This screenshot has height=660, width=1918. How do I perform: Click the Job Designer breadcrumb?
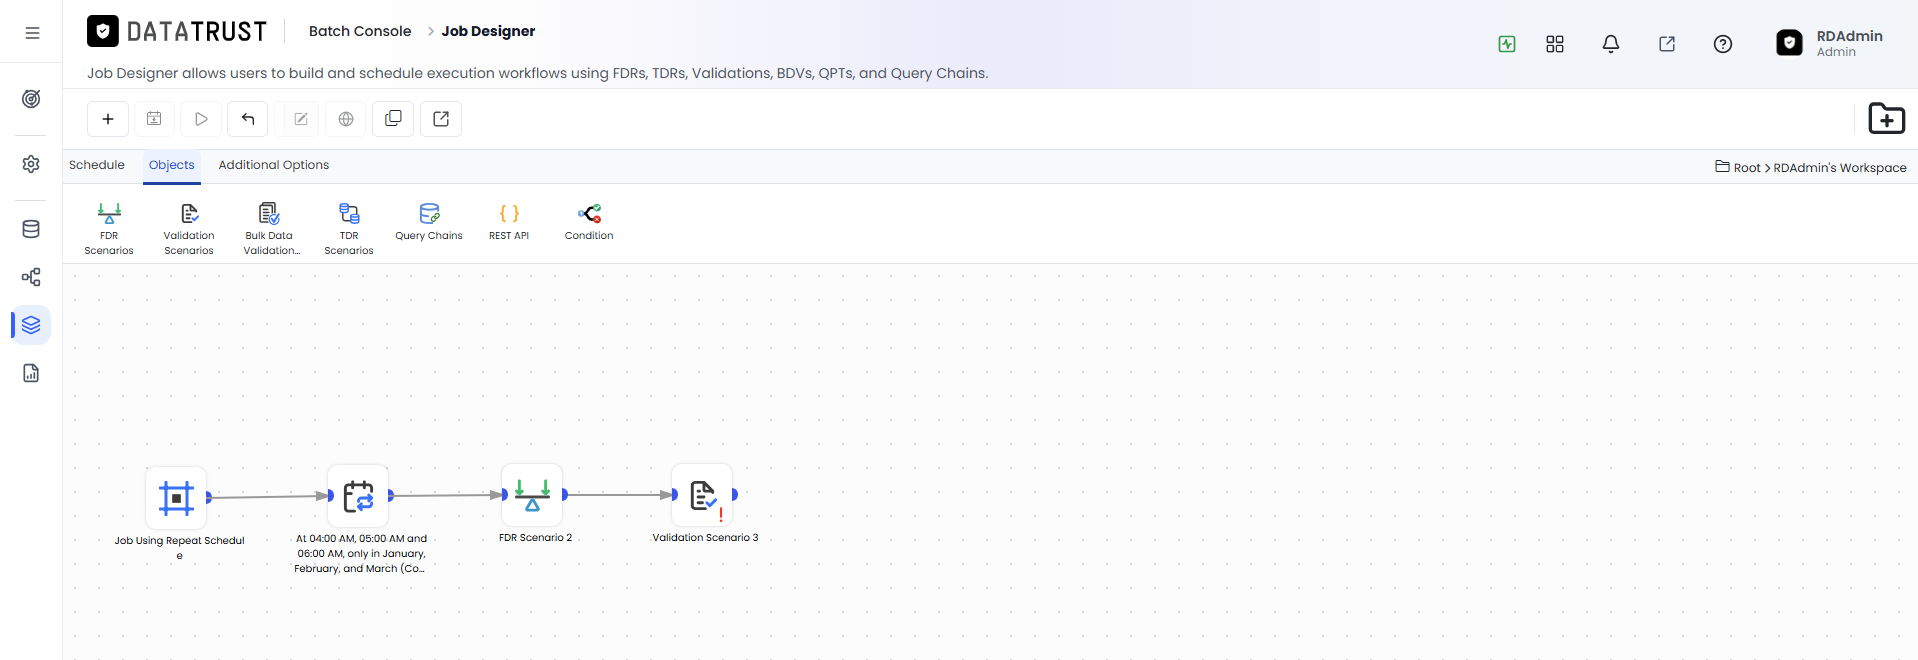tap(488, 31)
